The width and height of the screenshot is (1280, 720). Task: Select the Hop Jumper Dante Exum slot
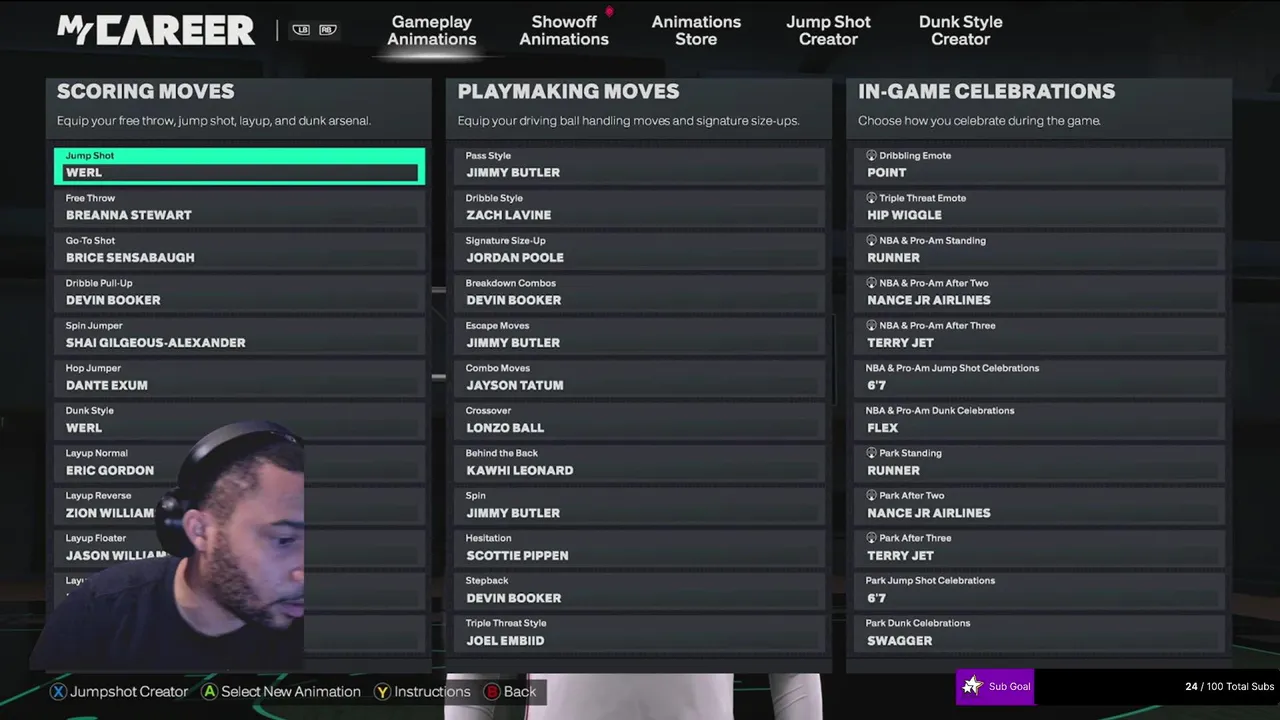(240, 378)
